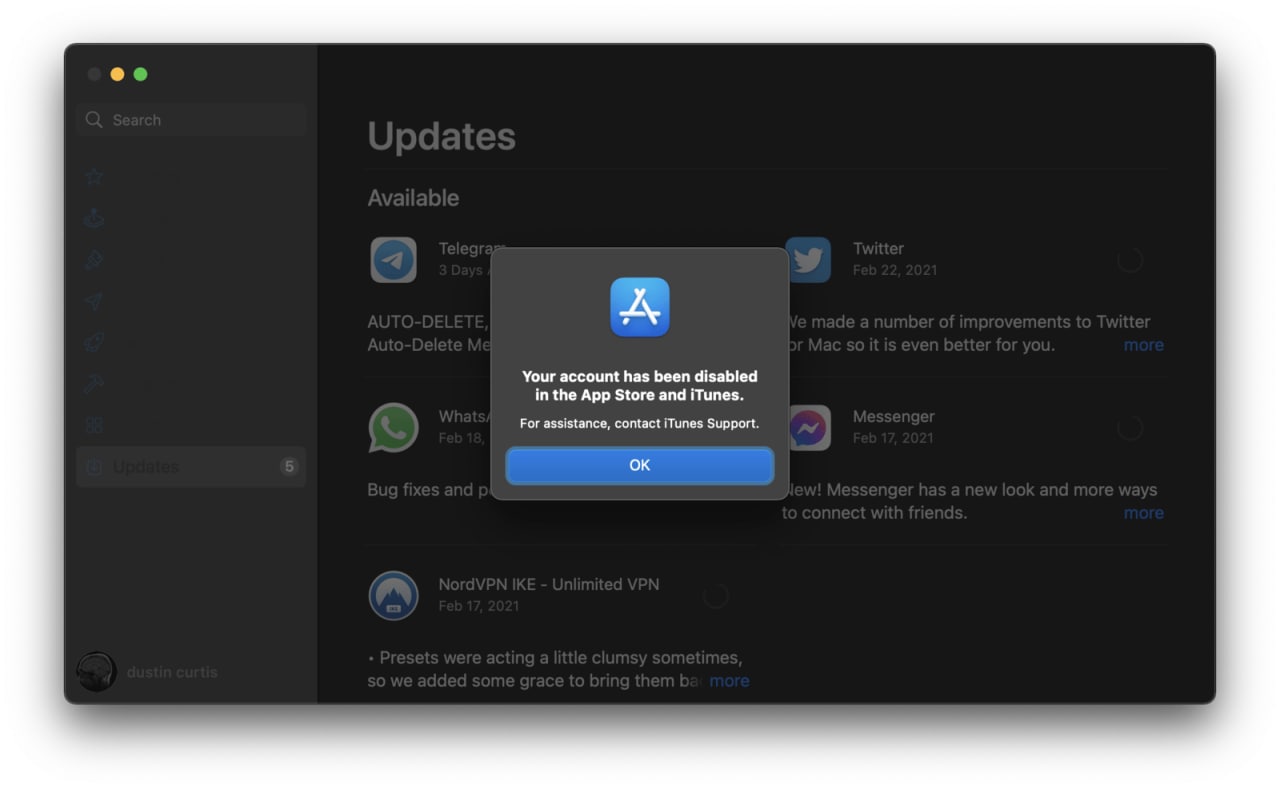Click the NordVPN IKE app icon
The image size is (1280, 789).
coord(394,596)
